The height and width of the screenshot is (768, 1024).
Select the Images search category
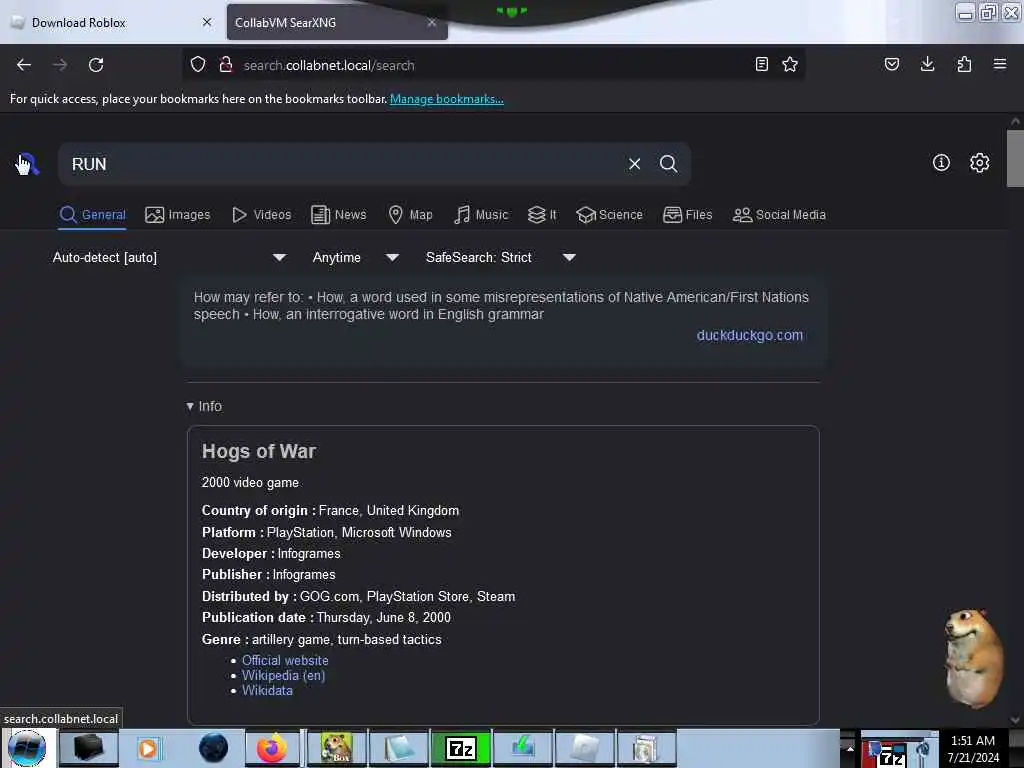point(178,215)
